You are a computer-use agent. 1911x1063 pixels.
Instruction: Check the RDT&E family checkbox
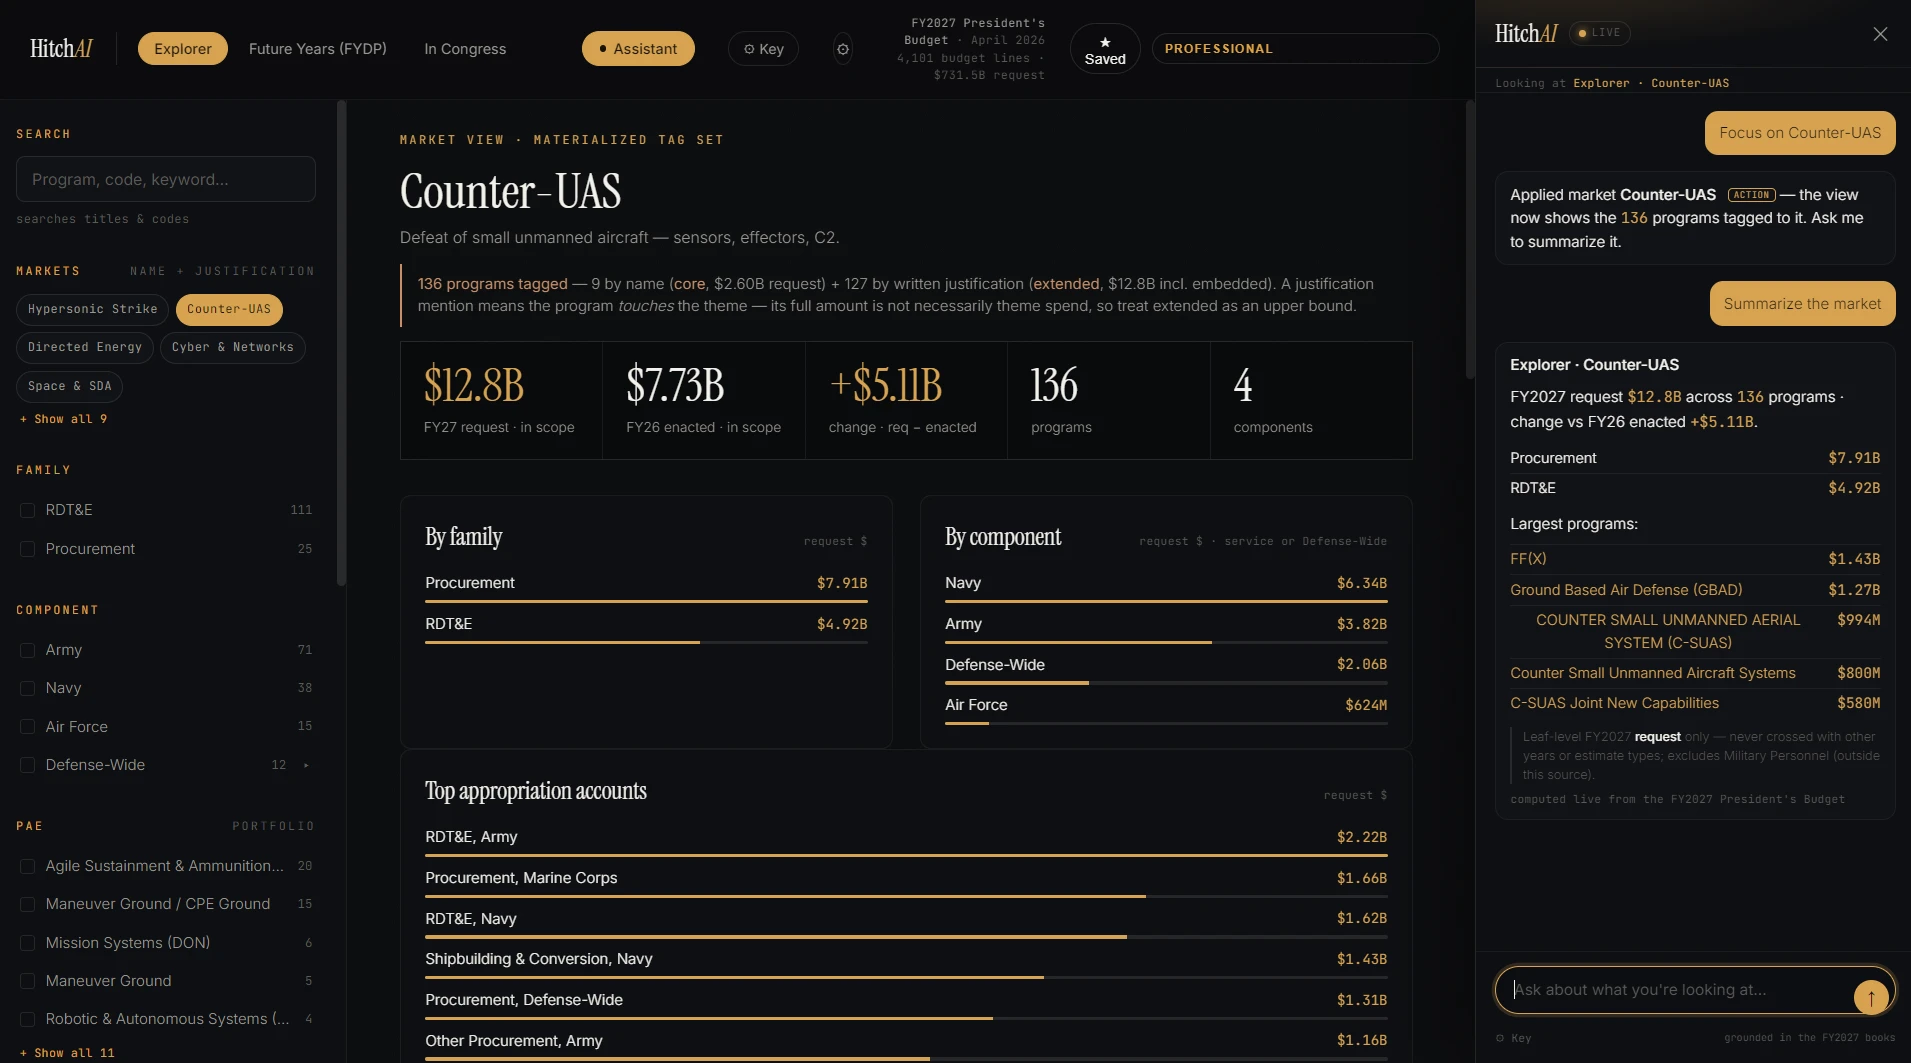(x=27, y=510)
